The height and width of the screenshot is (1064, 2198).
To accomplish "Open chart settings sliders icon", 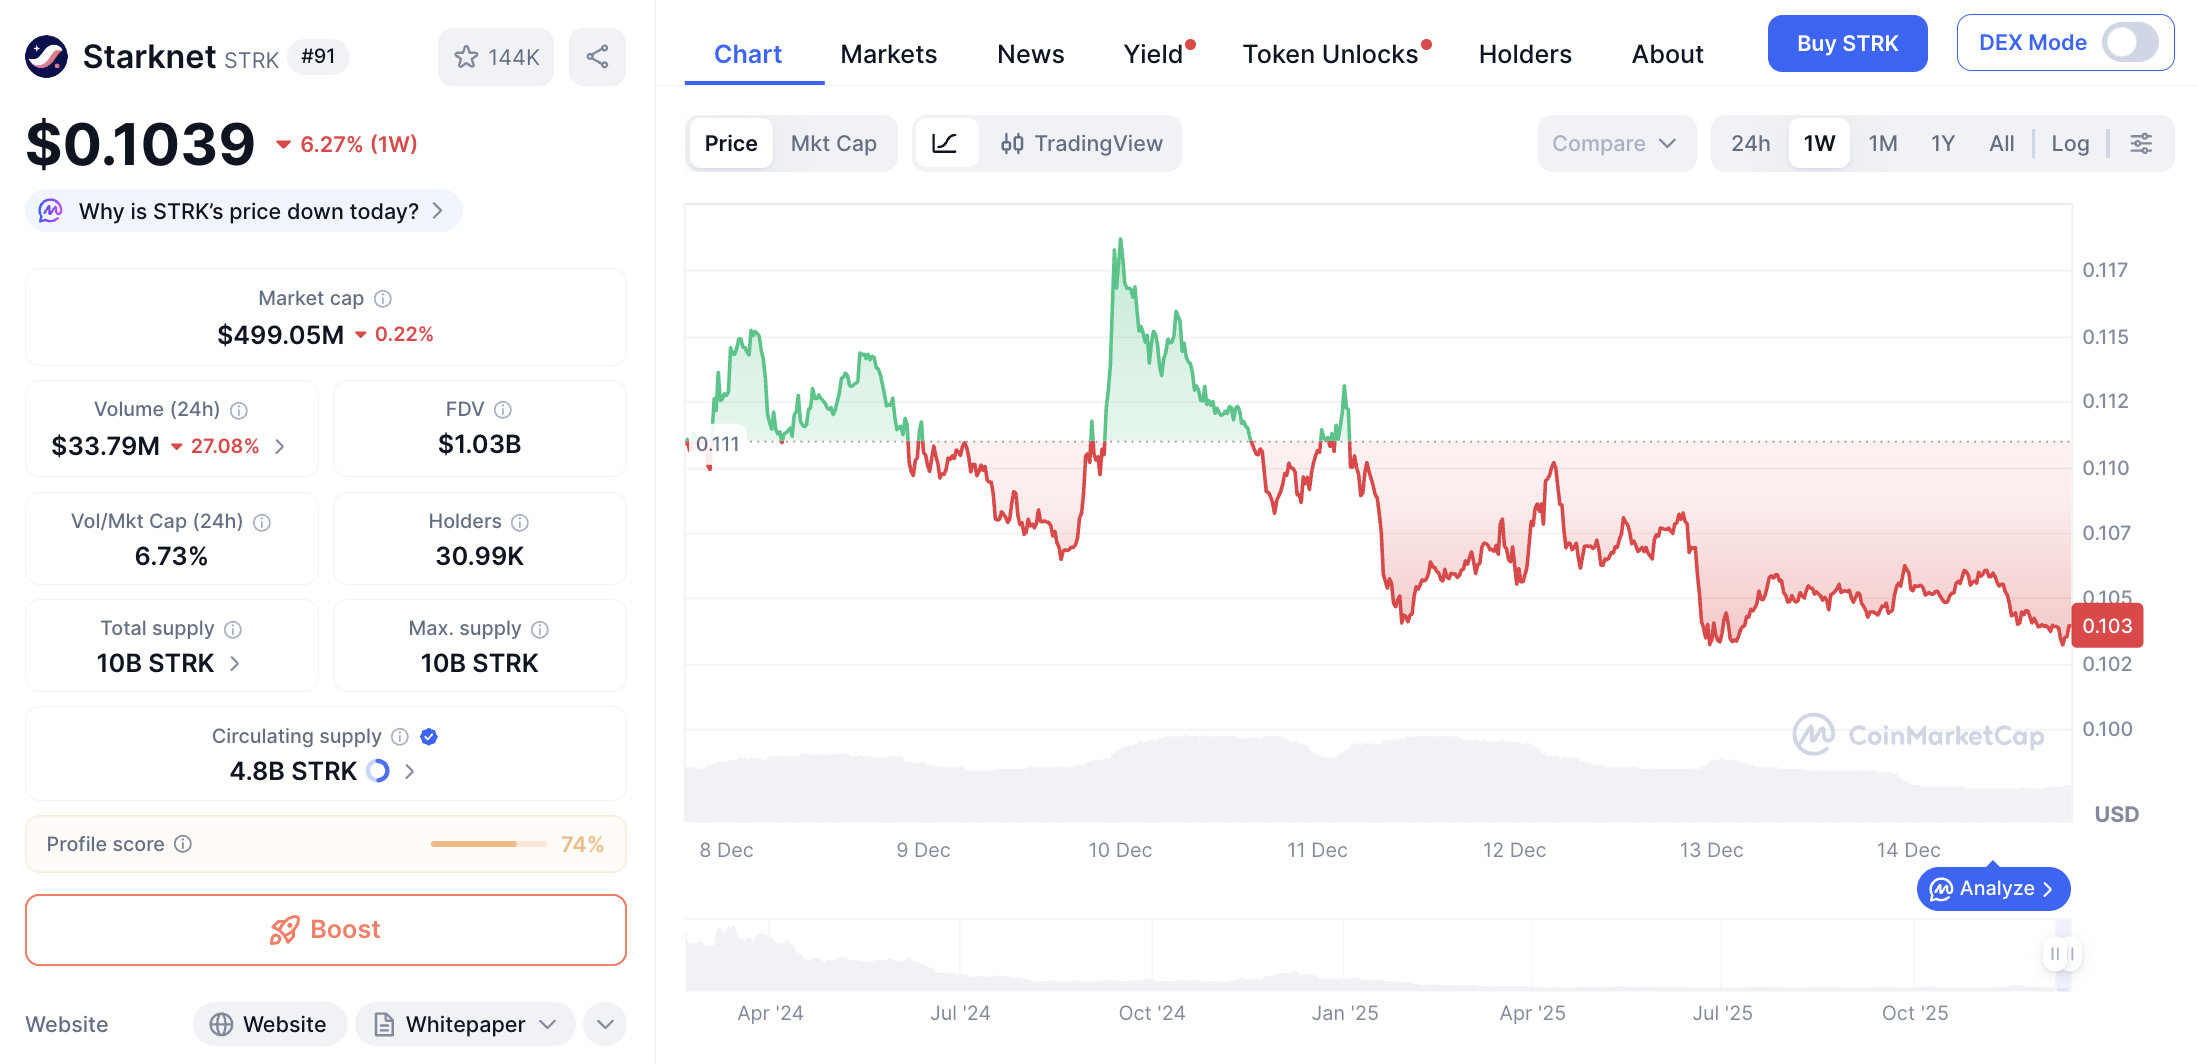I will (x=2141, y=144).
